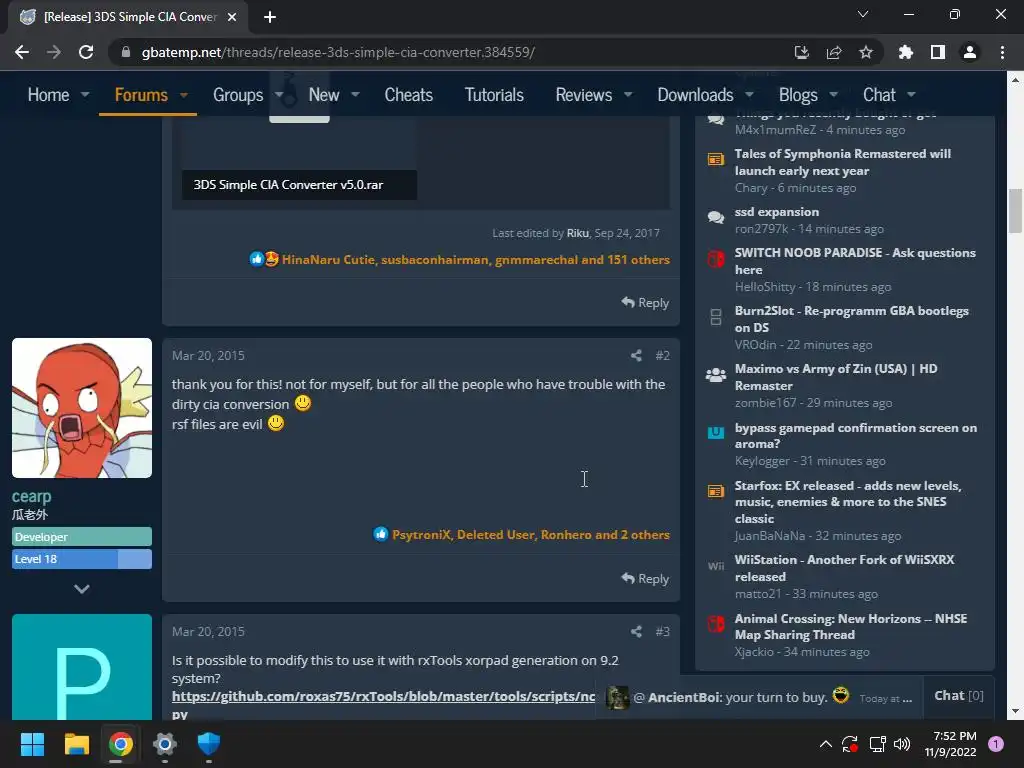Expand the Groups dropdown arrow

point(279,95)
